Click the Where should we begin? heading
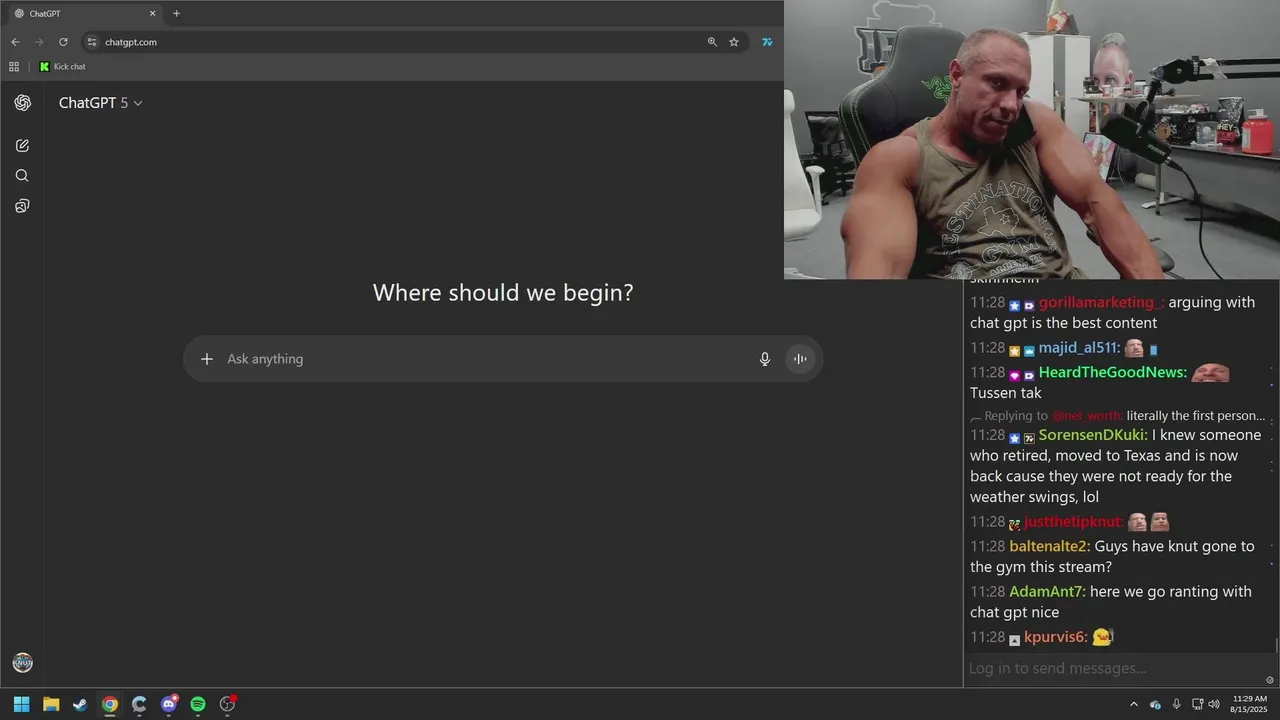1280x720 pixels. (x=503, y=293)
